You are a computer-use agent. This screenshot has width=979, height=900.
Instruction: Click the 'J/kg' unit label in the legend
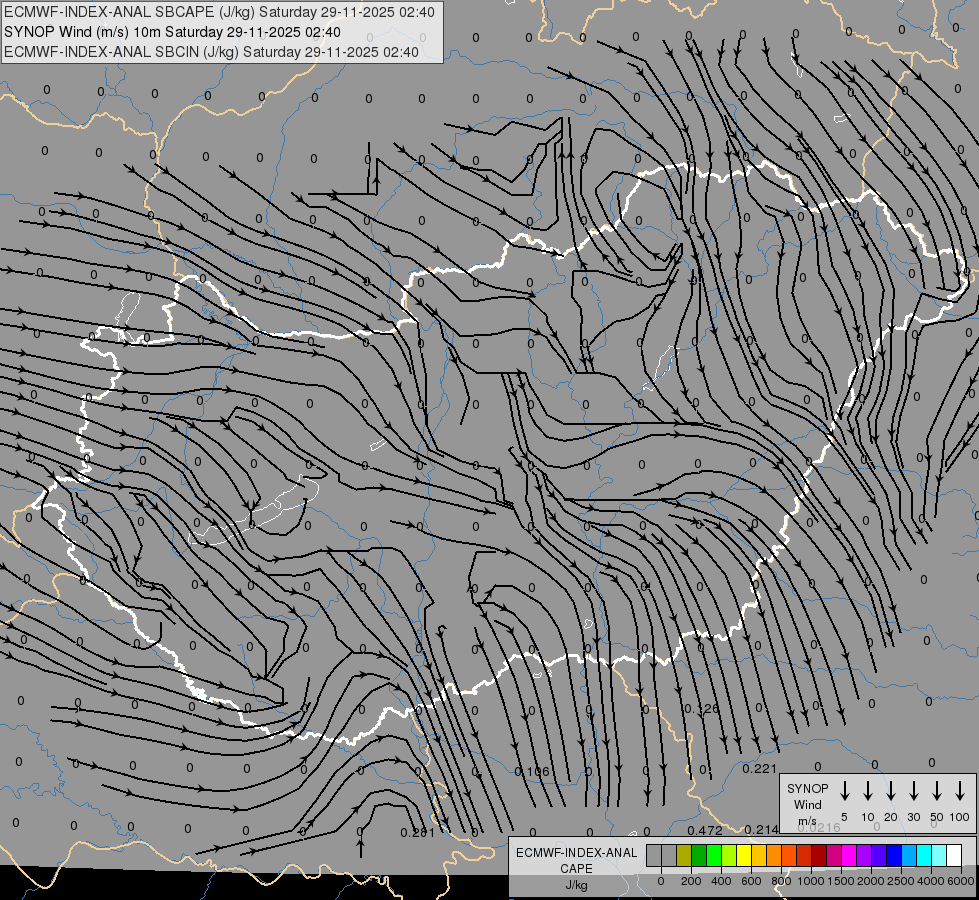[576, 885]
